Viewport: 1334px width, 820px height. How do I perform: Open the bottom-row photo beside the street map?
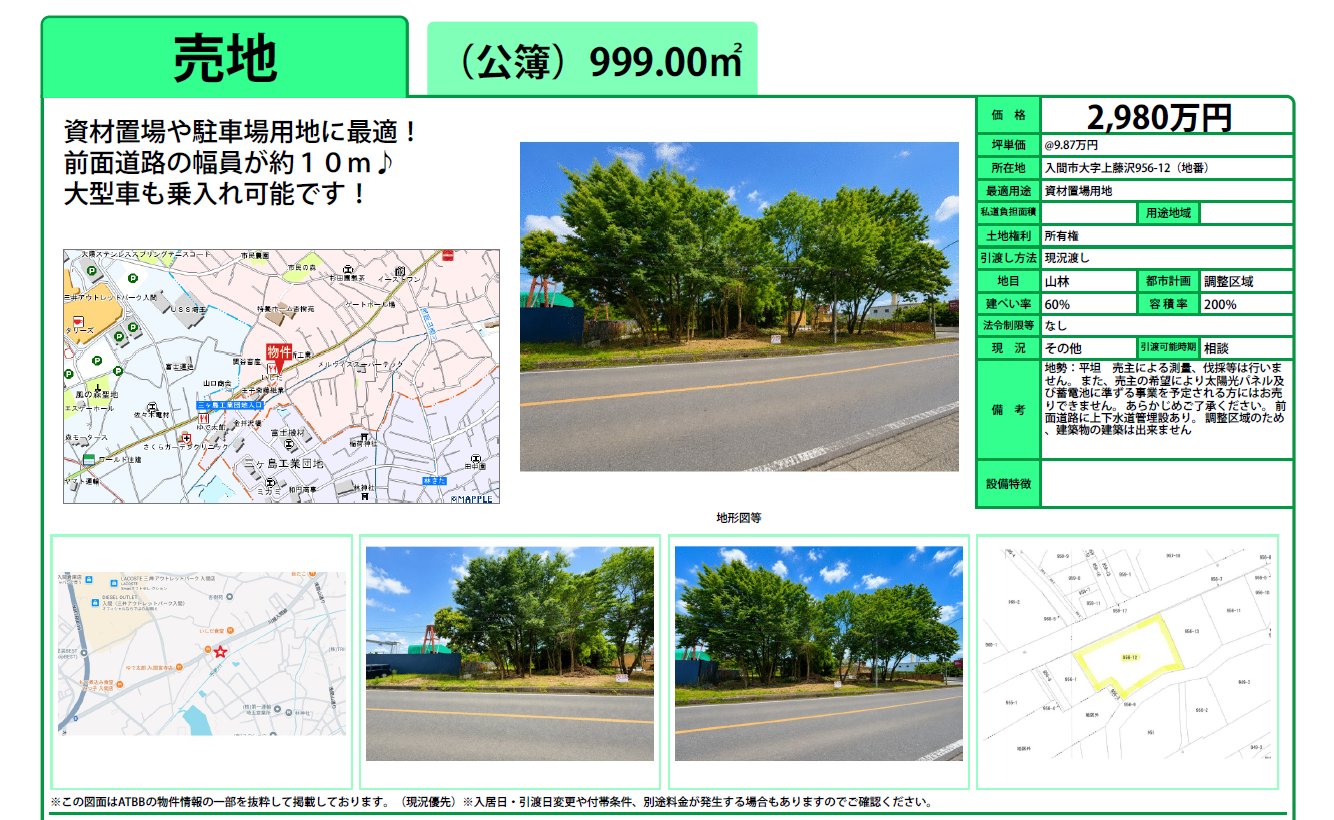510,654
